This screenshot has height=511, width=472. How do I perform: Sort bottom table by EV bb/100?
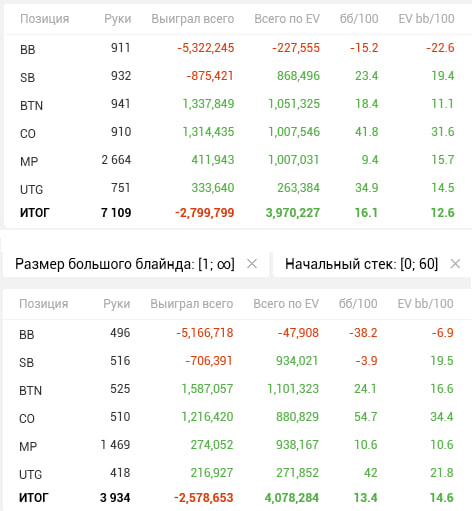[425, 304]
